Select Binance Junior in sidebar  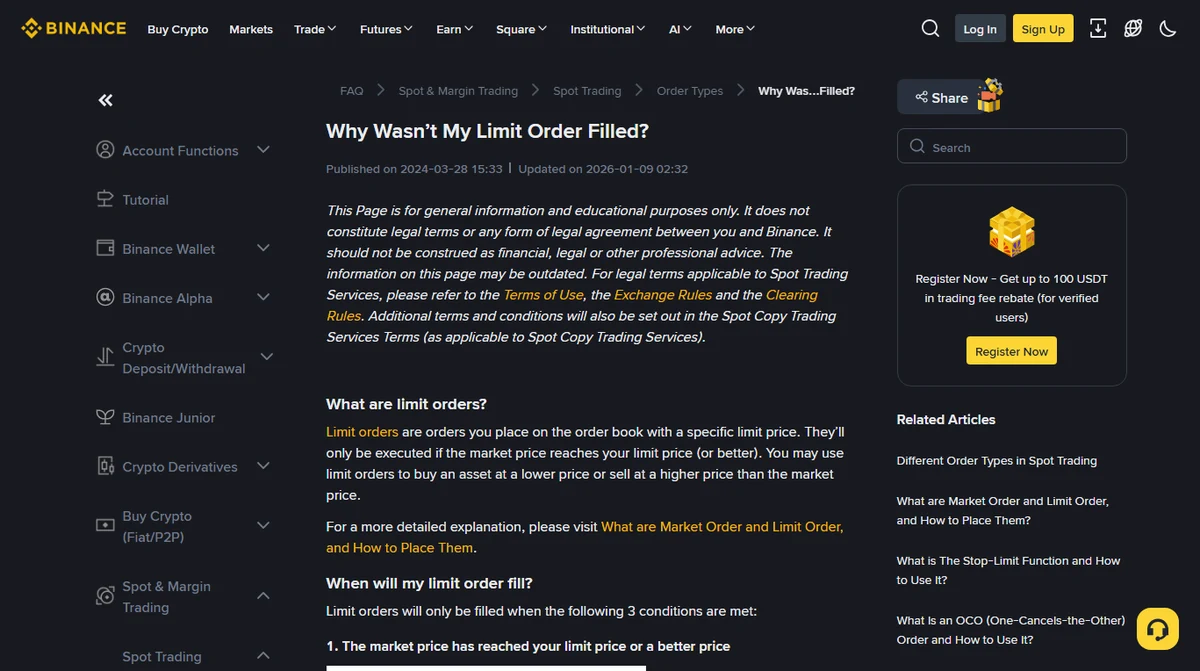(168, 418)
